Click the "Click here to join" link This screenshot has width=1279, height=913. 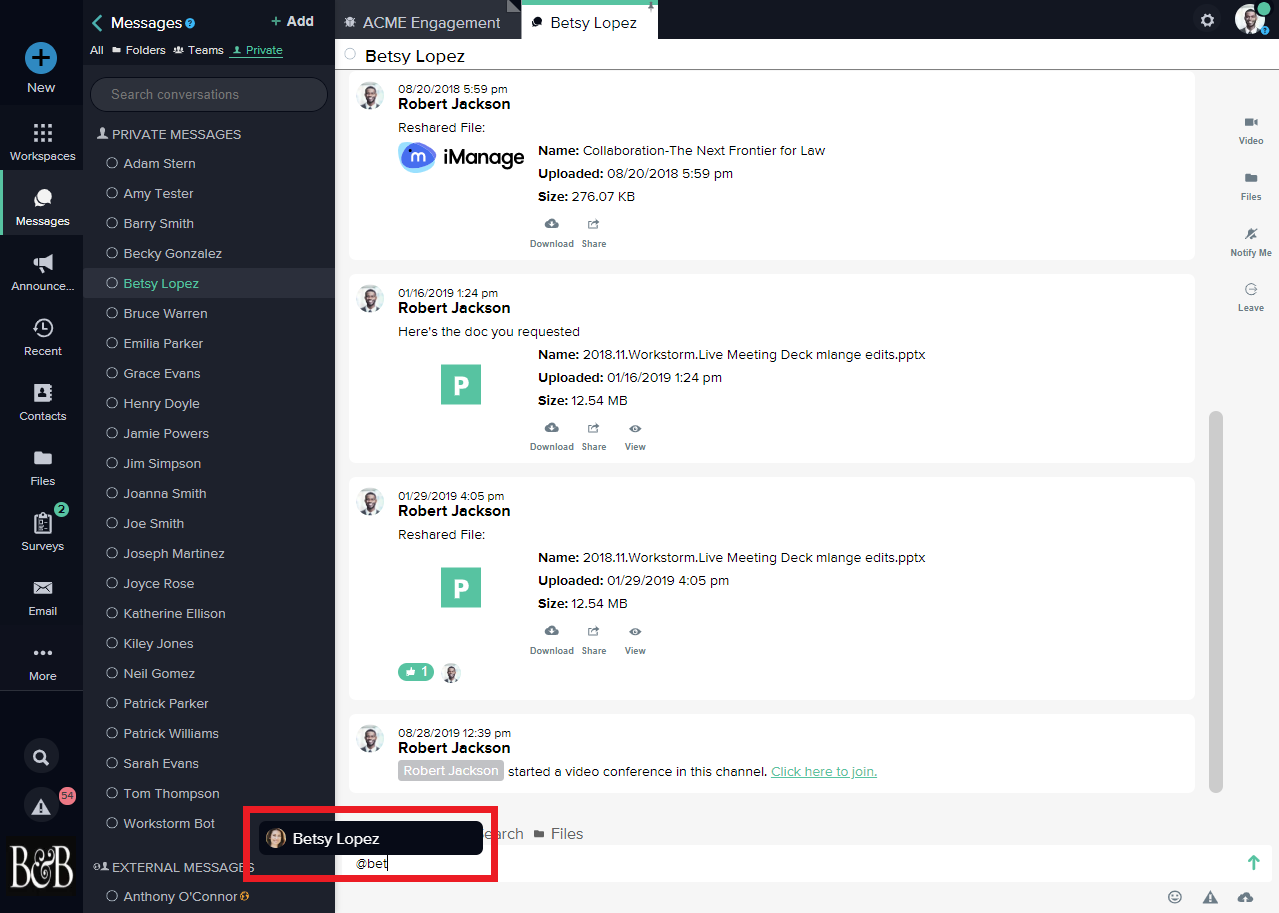coord(824,771)
